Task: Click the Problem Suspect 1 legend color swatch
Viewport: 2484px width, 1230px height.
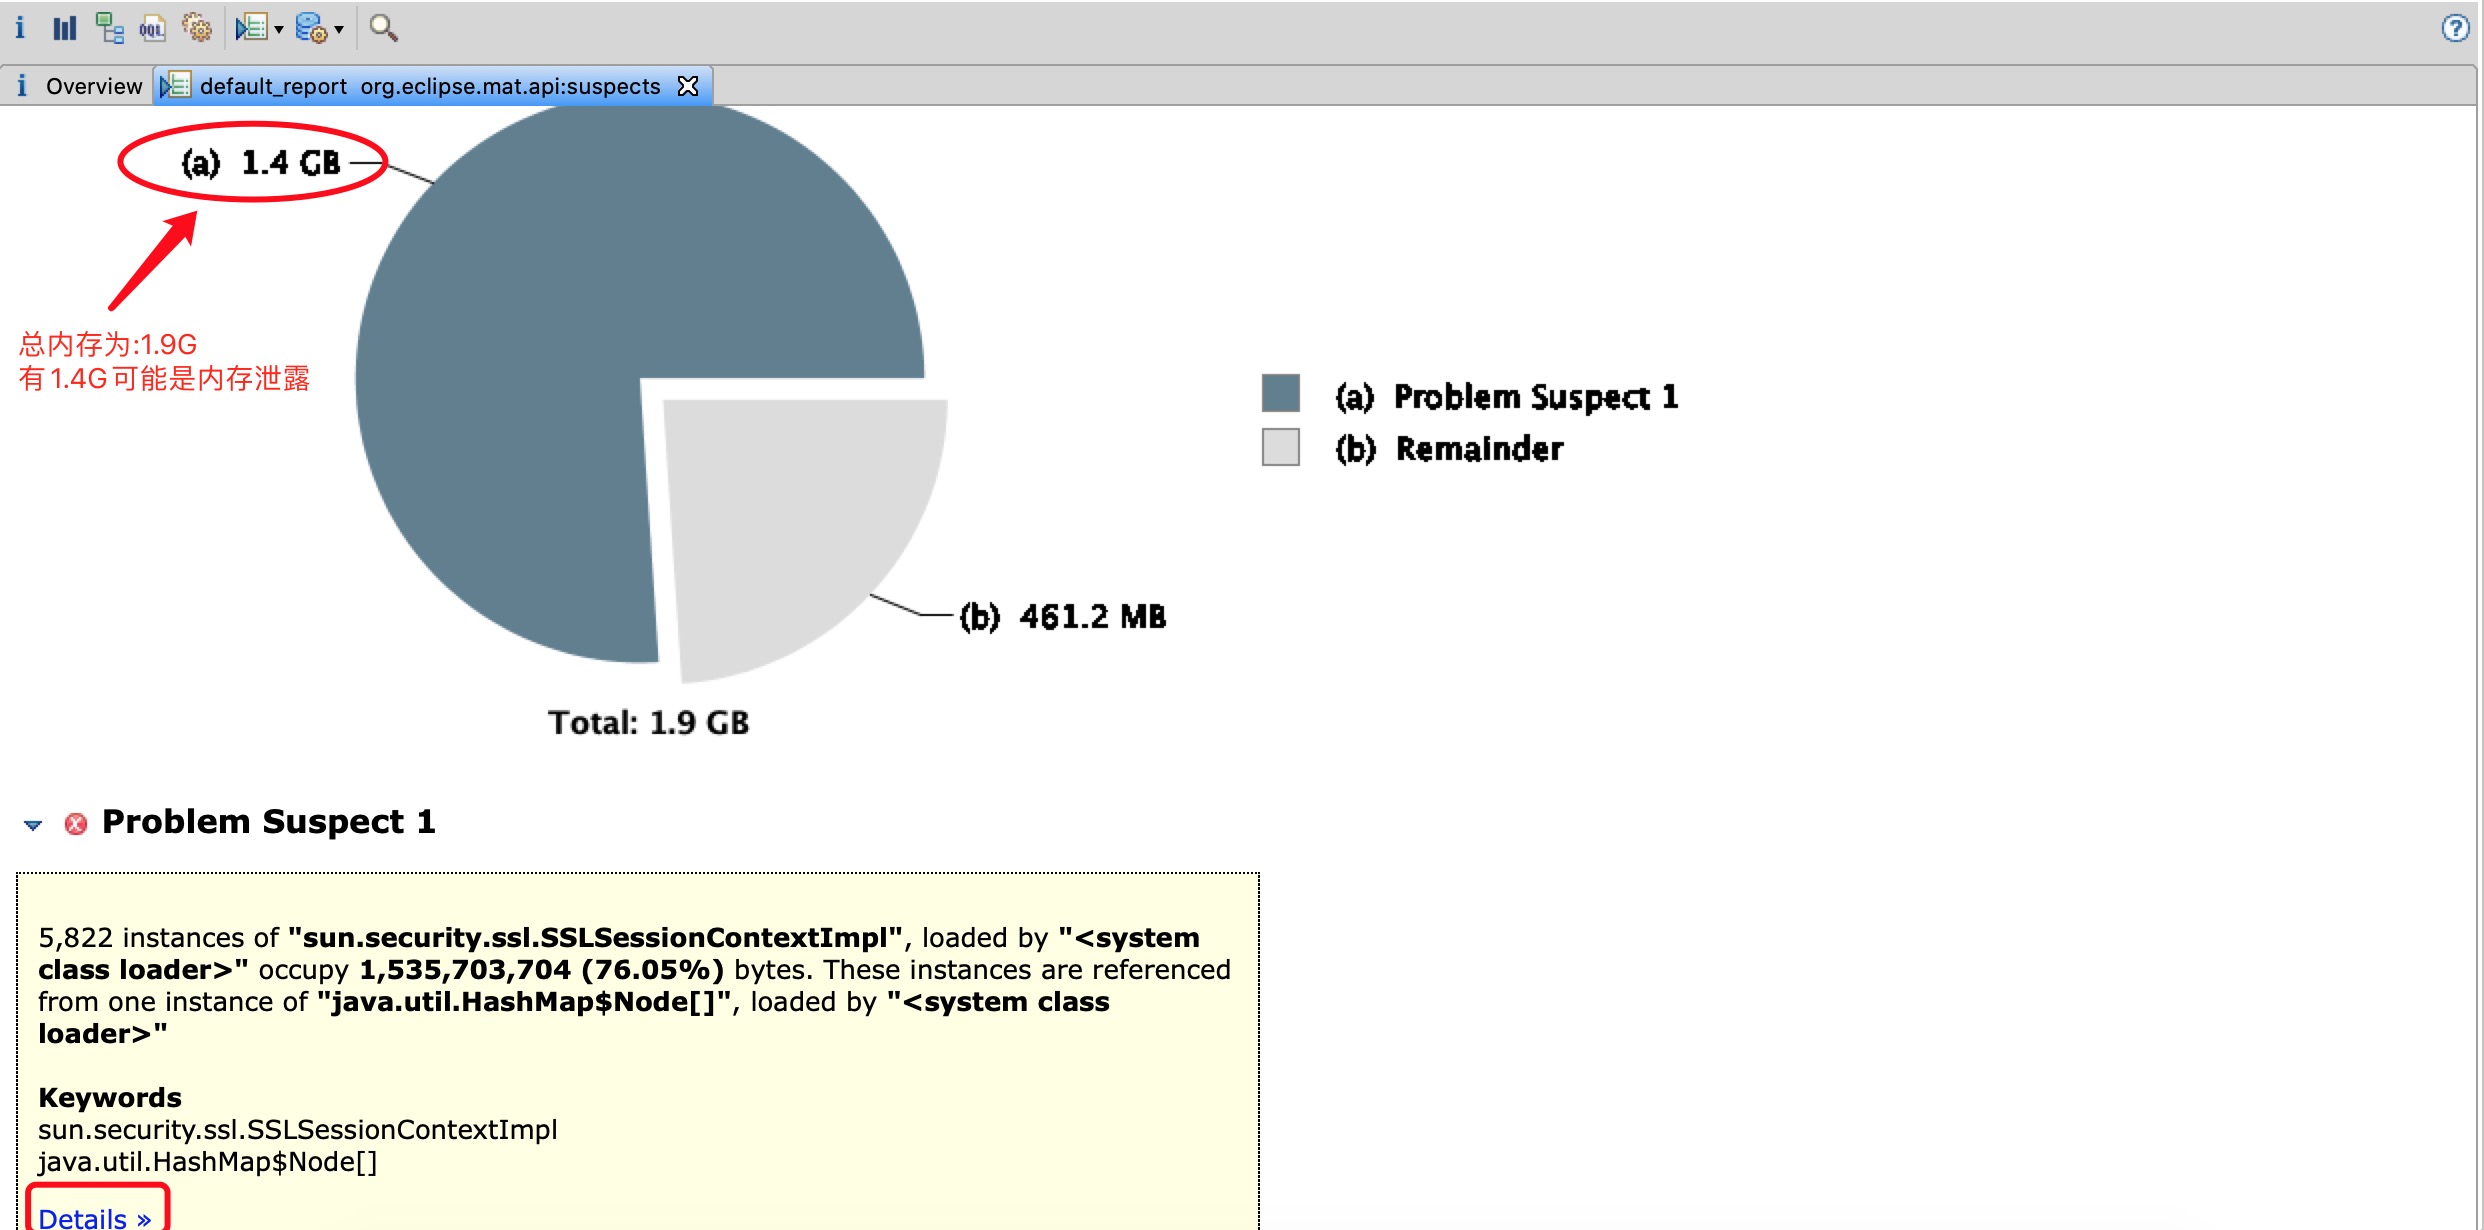Action: [1281, 393]
